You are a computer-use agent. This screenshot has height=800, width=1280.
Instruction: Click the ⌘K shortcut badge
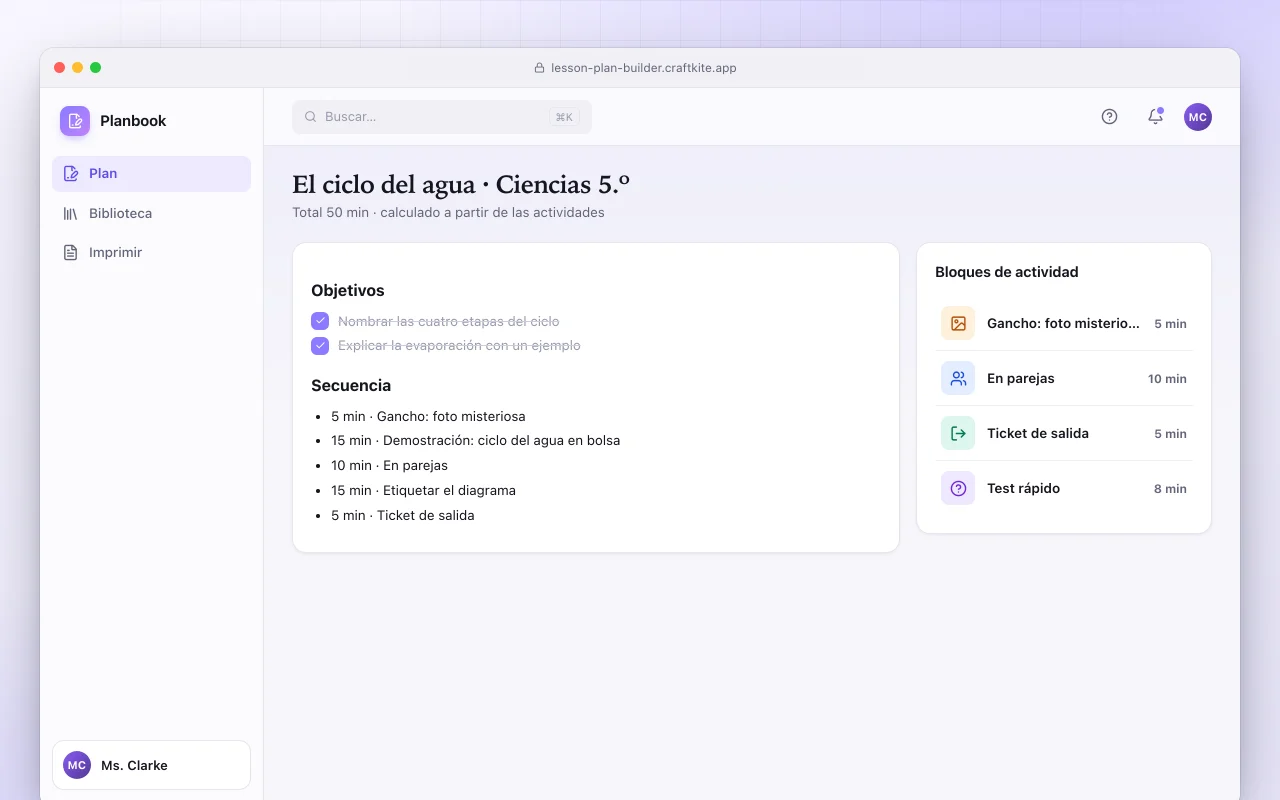(564, 117)
